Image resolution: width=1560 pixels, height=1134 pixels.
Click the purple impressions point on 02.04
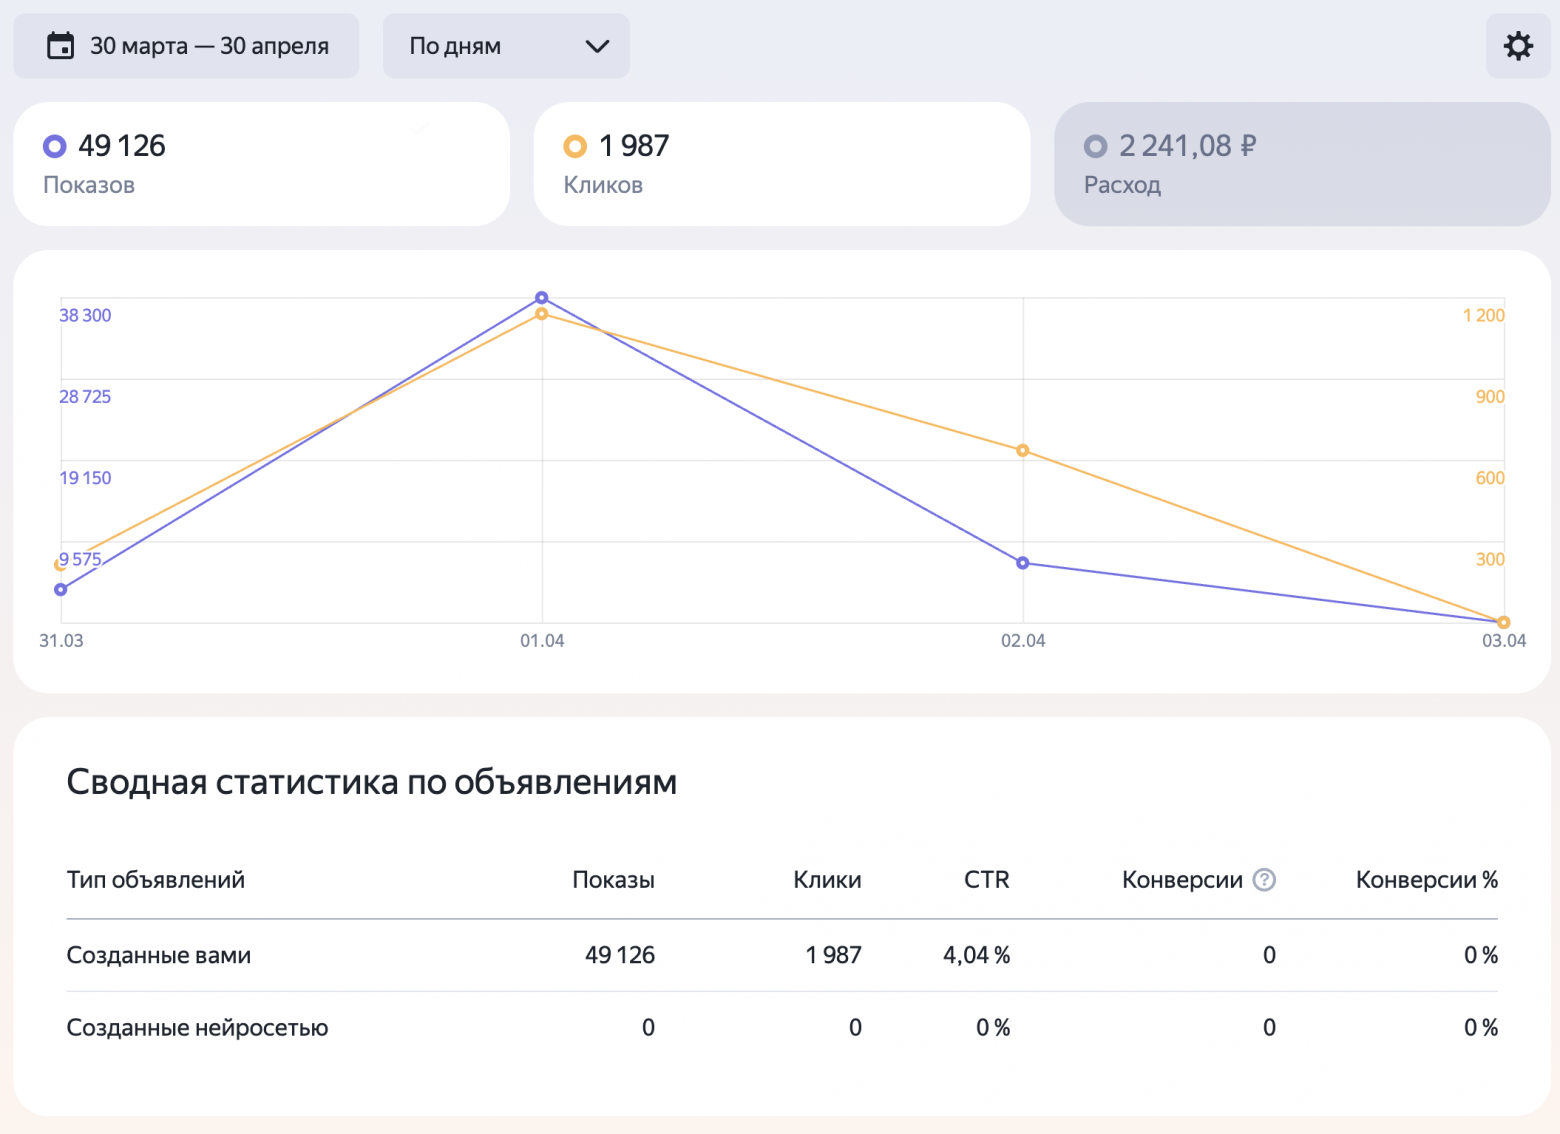pyautogui.click(x=1022, y=563)
